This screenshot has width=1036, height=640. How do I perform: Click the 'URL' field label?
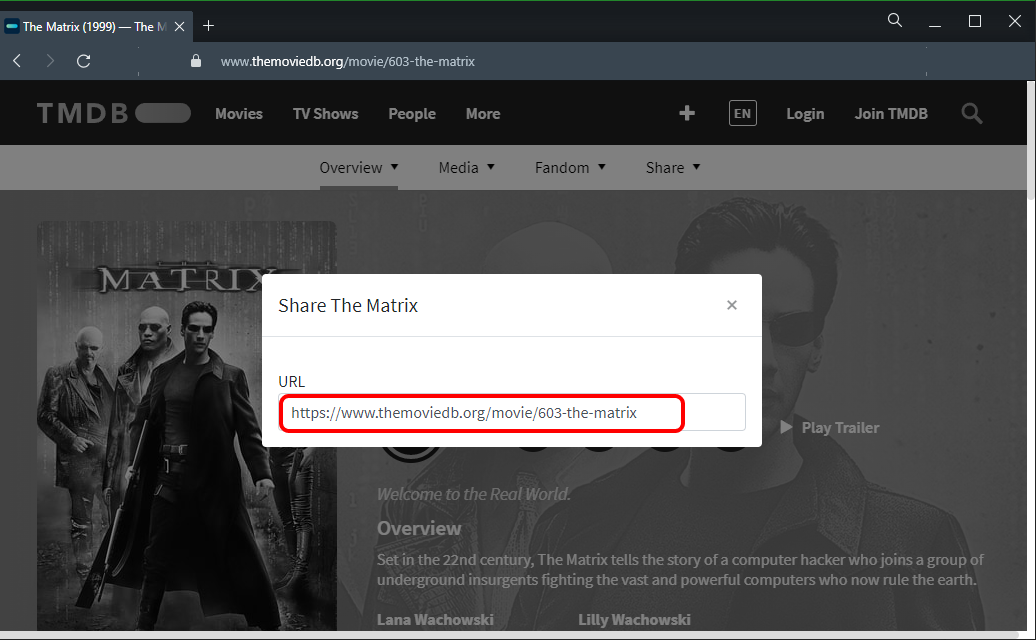(291, 382)
